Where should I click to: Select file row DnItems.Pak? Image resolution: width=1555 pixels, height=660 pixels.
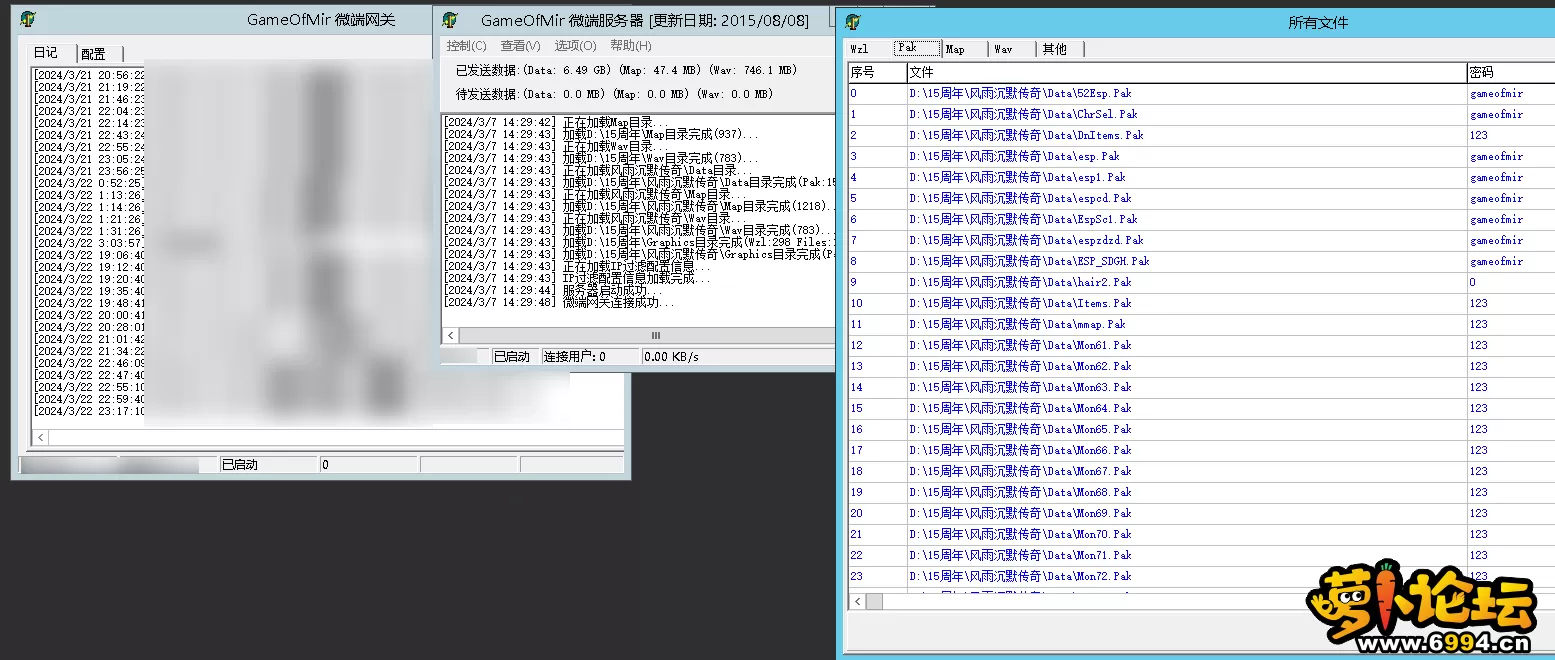1200,135
